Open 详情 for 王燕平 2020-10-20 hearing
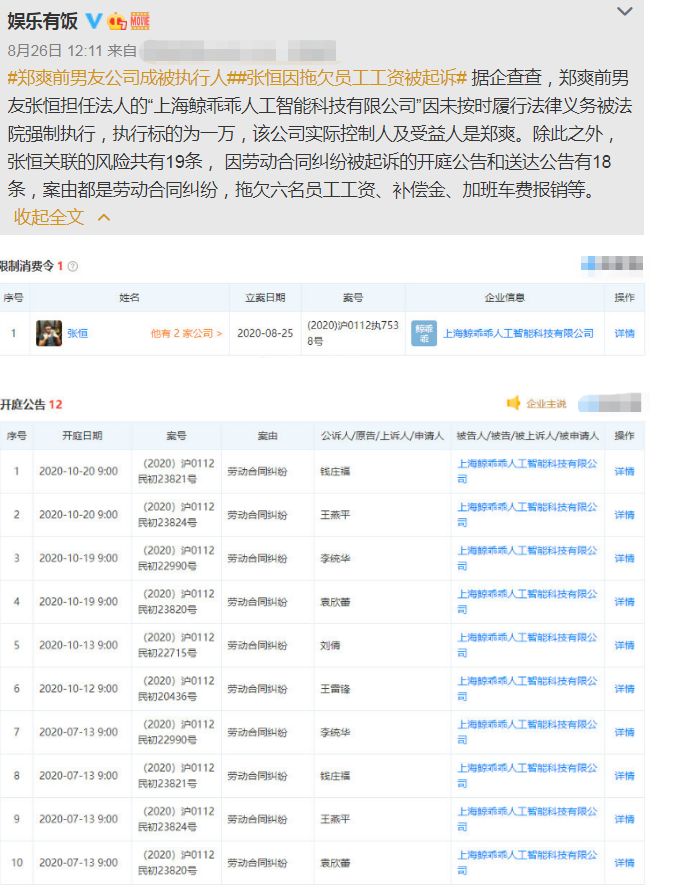The image size is (677, 885). pos(624,515)
